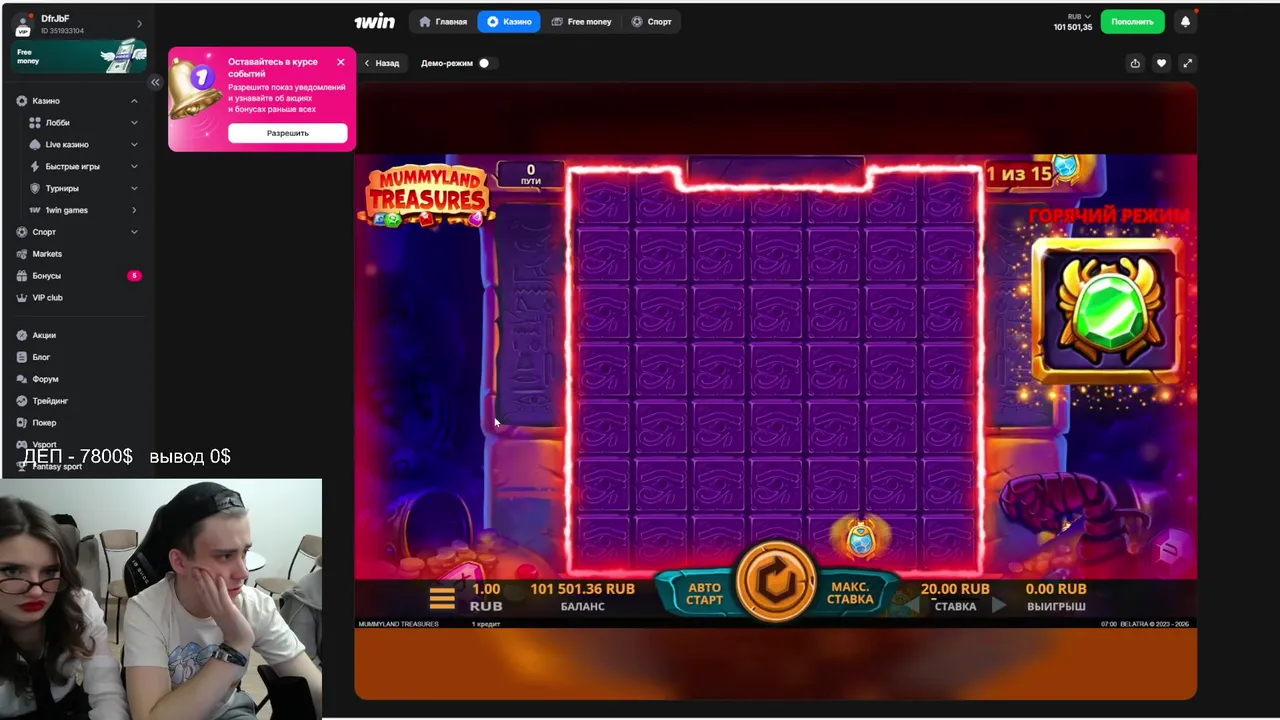Open the slot hamburger menu
This screenshot has height=720, width=1280.
tap(442, 598)
